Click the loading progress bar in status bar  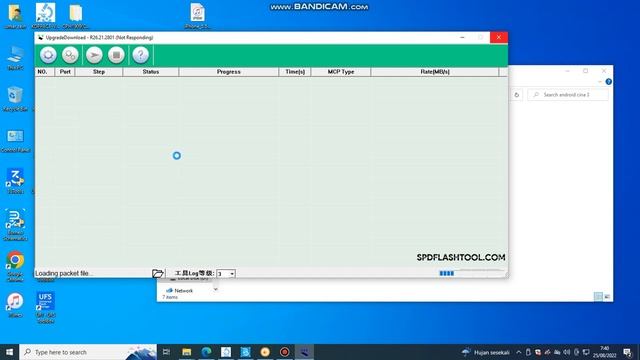[x=471, y=273]
